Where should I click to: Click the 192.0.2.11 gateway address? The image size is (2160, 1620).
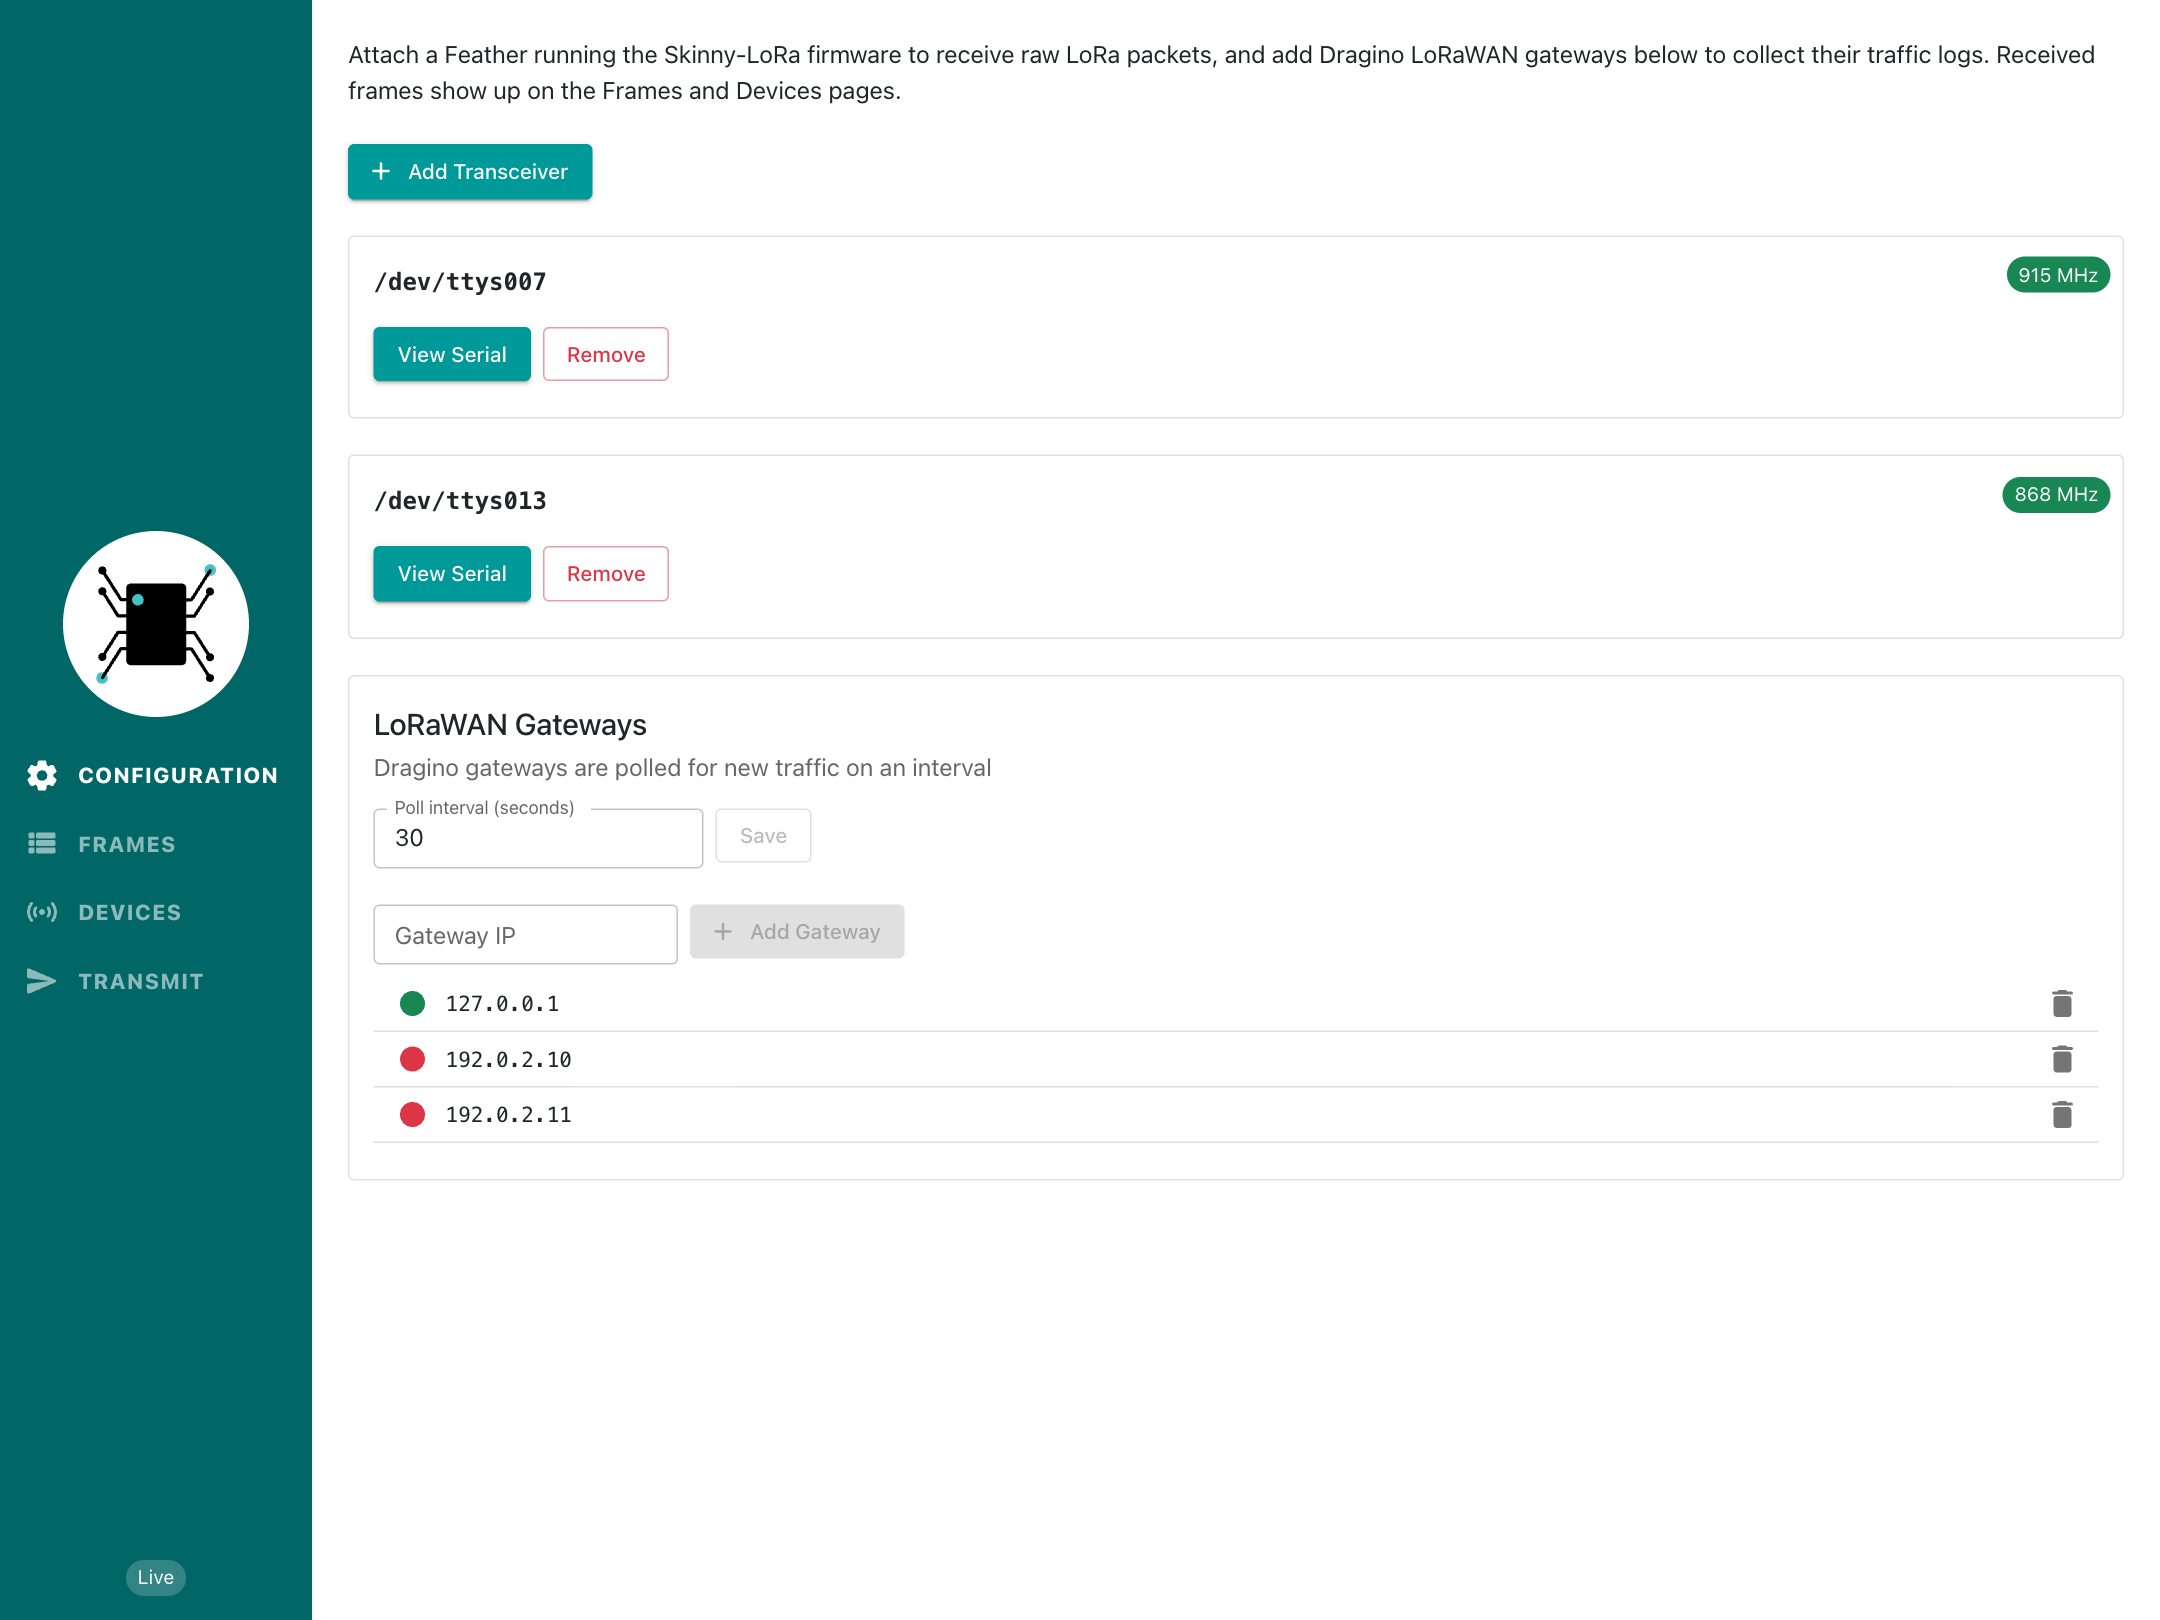click(x=508, y=1115)
